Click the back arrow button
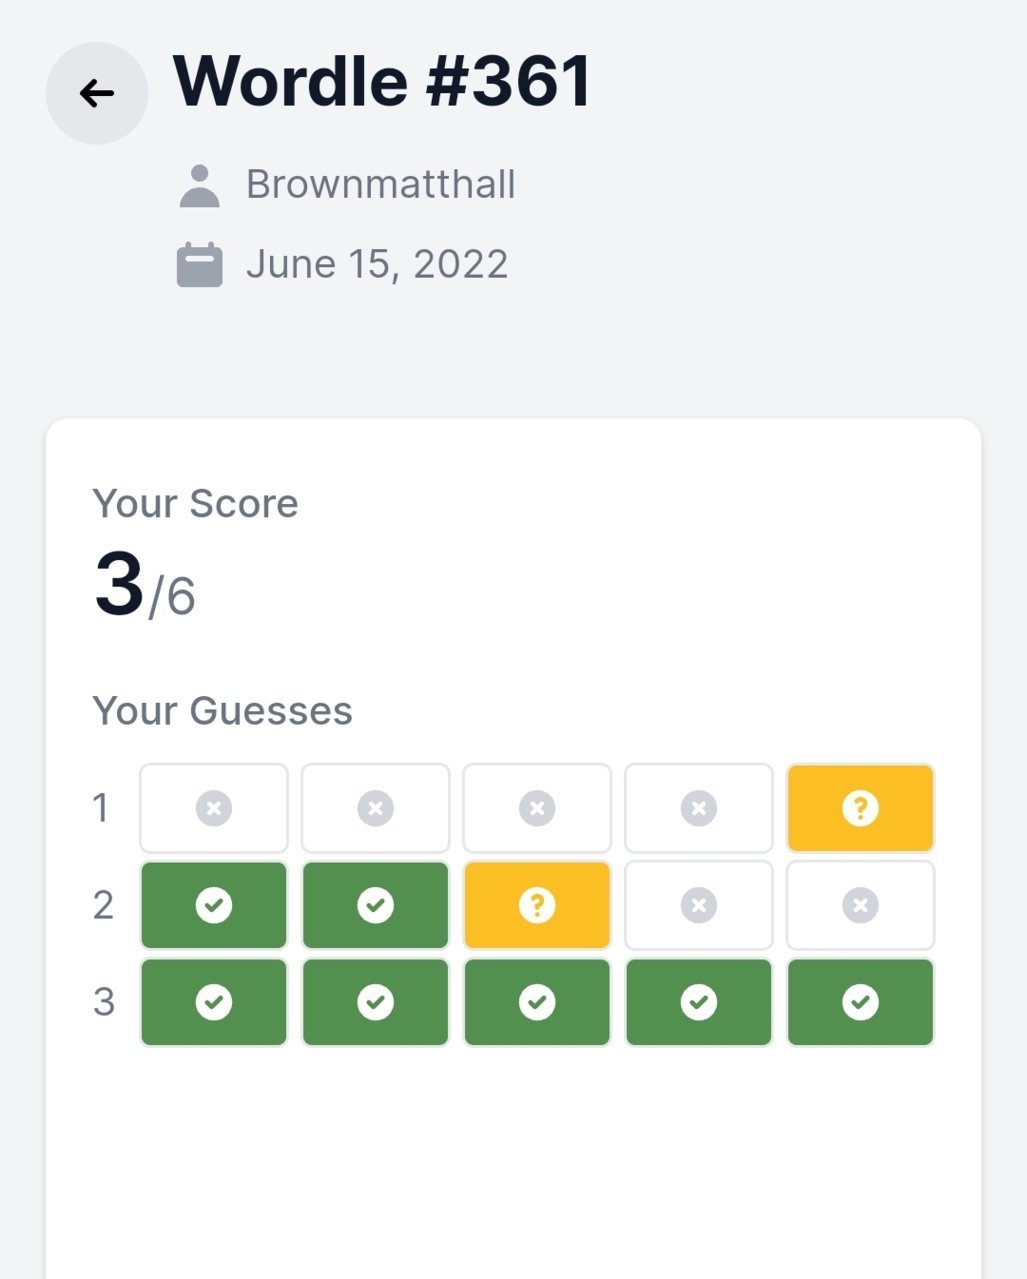The height and width of the screenshot is (1279, 1027). (97, 93)
